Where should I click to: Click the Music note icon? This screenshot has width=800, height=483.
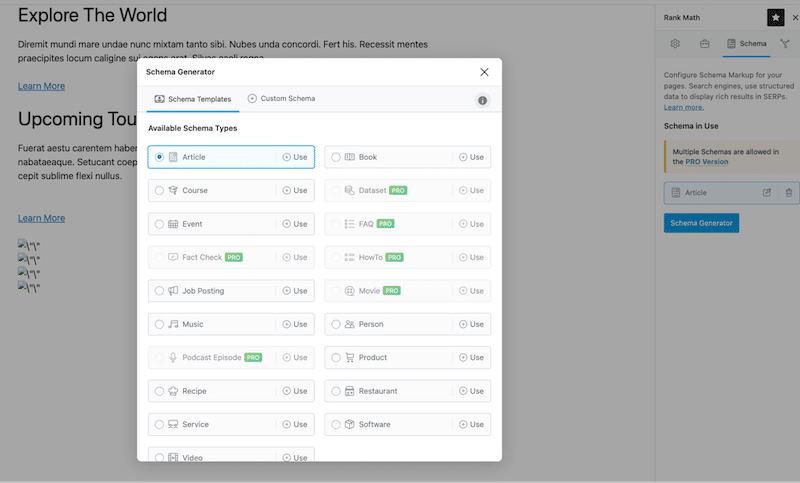(173, 324)
